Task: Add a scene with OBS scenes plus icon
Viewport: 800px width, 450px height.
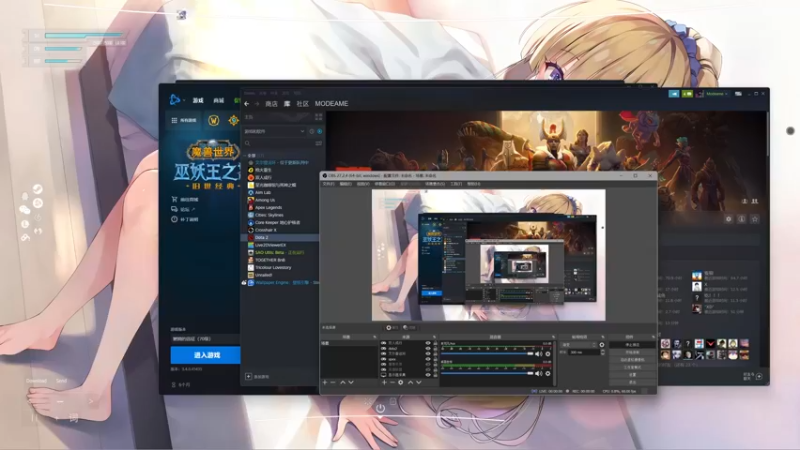Action: 325,383
